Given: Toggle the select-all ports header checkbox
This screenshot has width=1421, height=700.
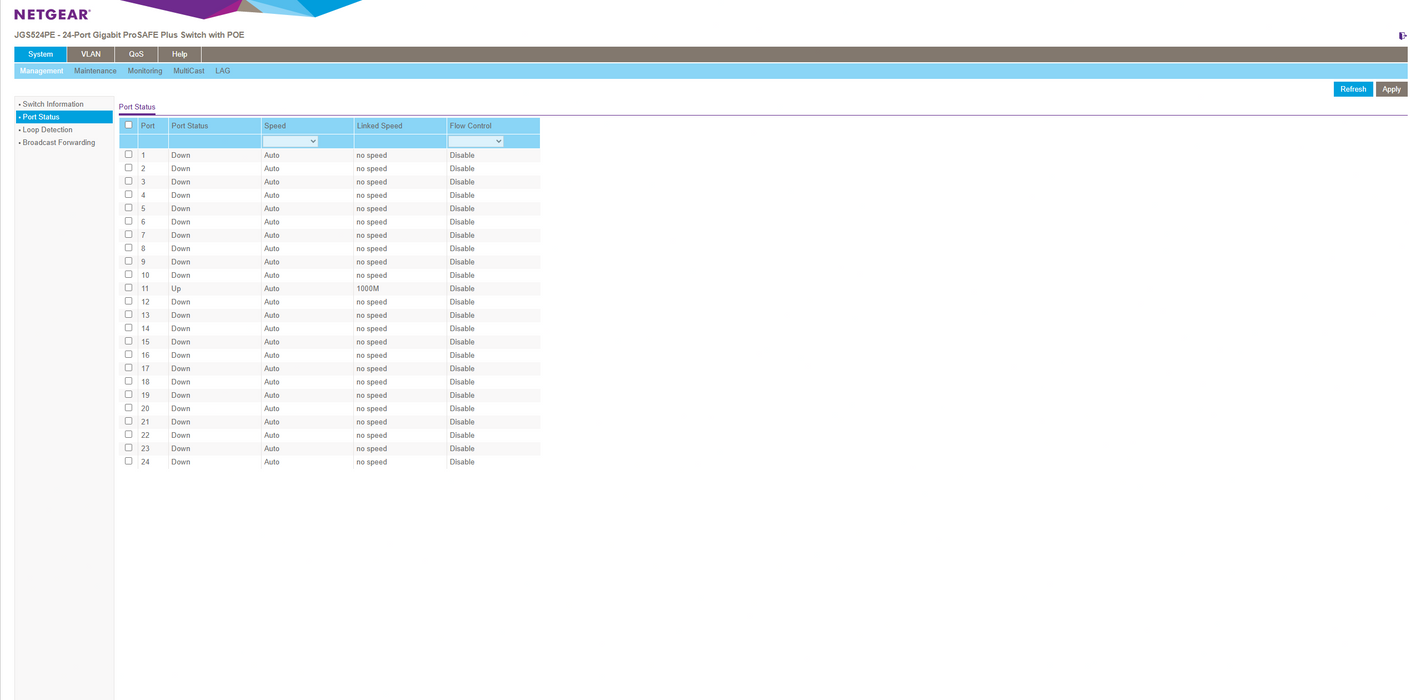Looking at the screenshot, I should [x=128, y=125].
